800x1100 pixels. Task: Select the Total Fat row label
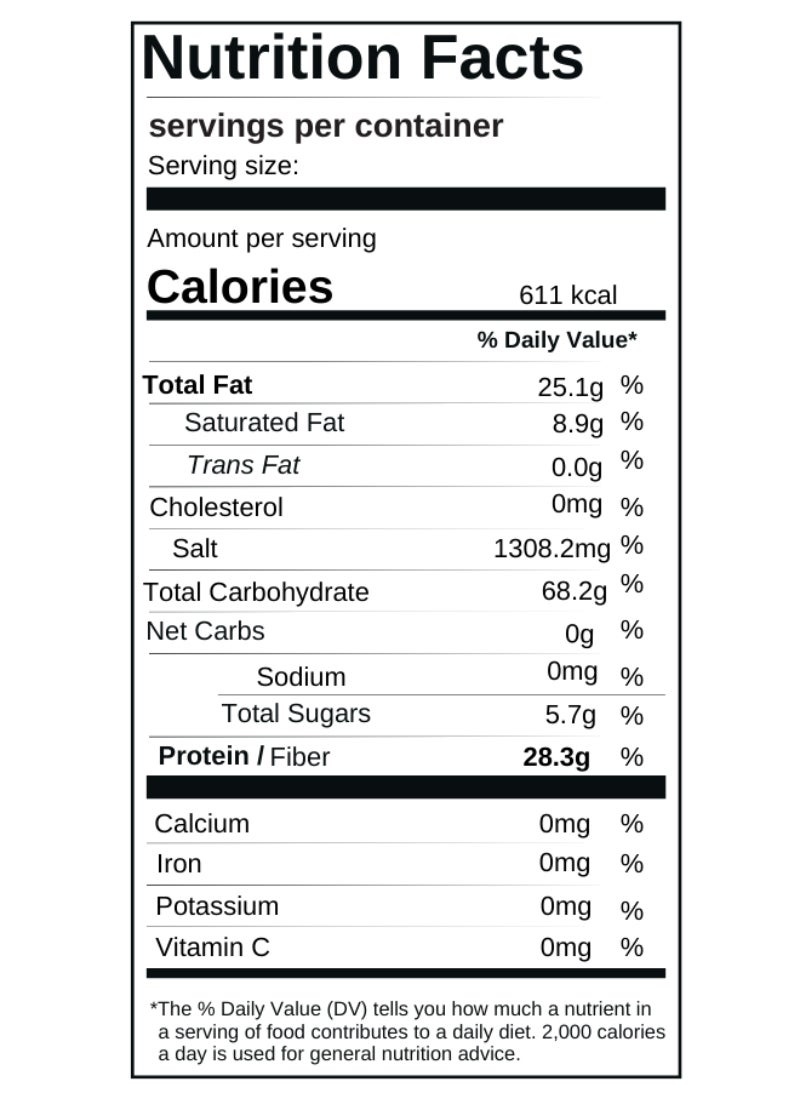point(198,385)
